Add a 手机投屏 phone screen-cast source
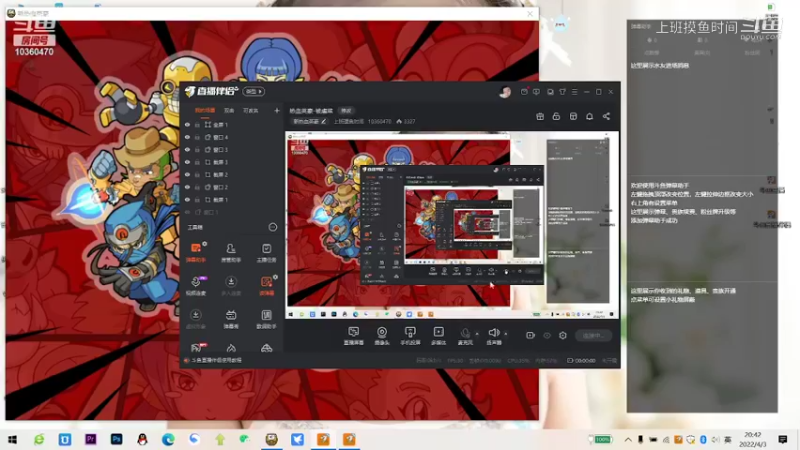This screenshot has height=450, width=800. [410, 336]
